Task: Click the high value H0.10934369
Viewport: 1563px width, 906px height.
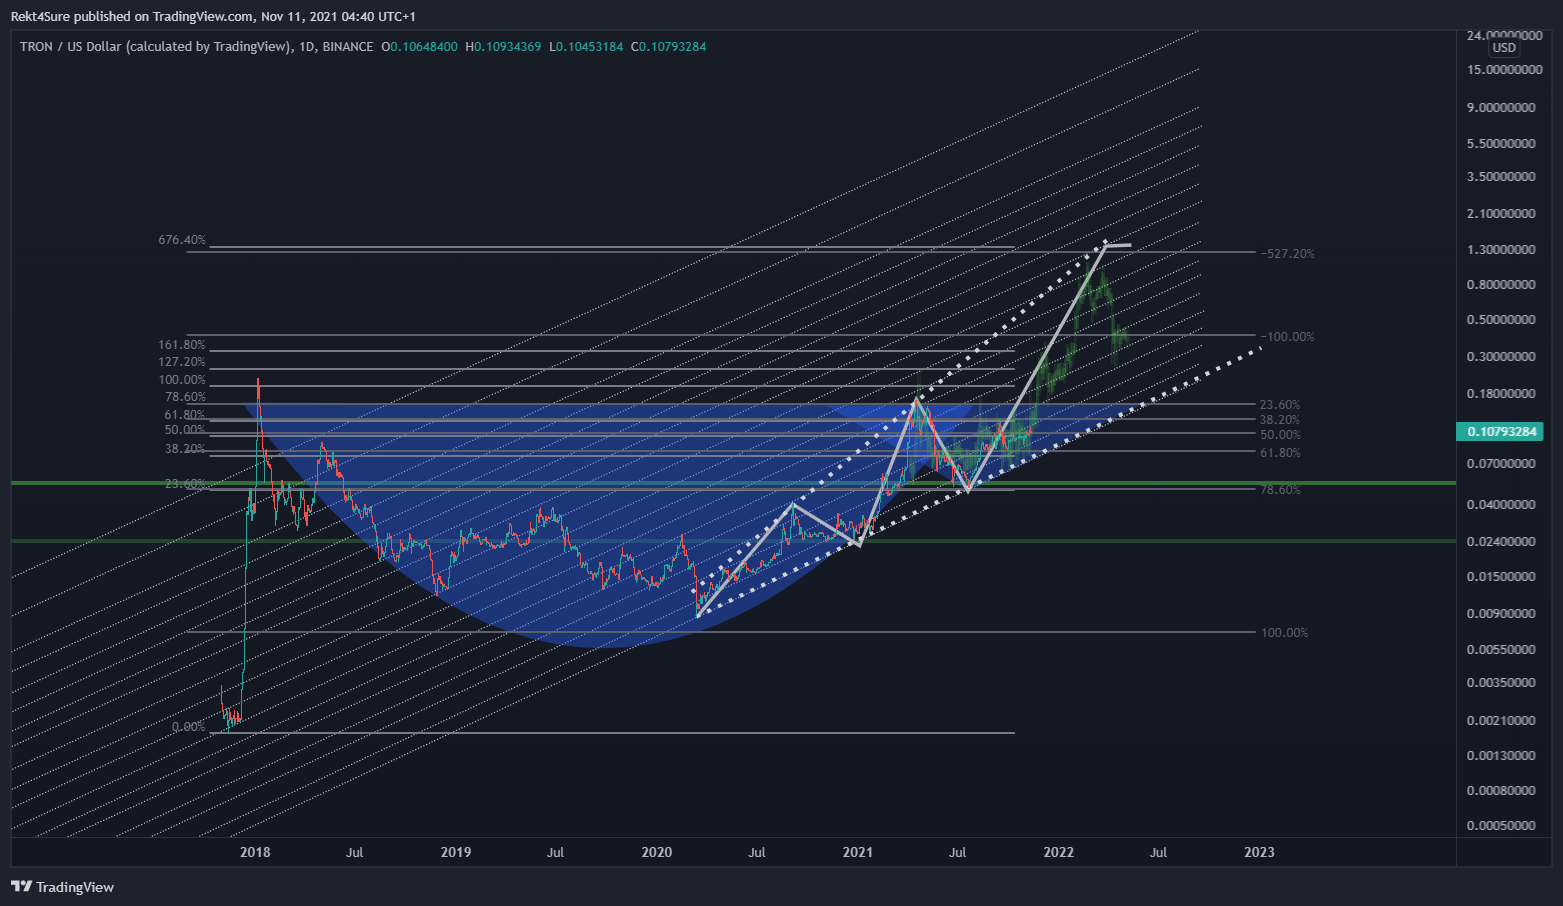Action: [x=503, y=47]
